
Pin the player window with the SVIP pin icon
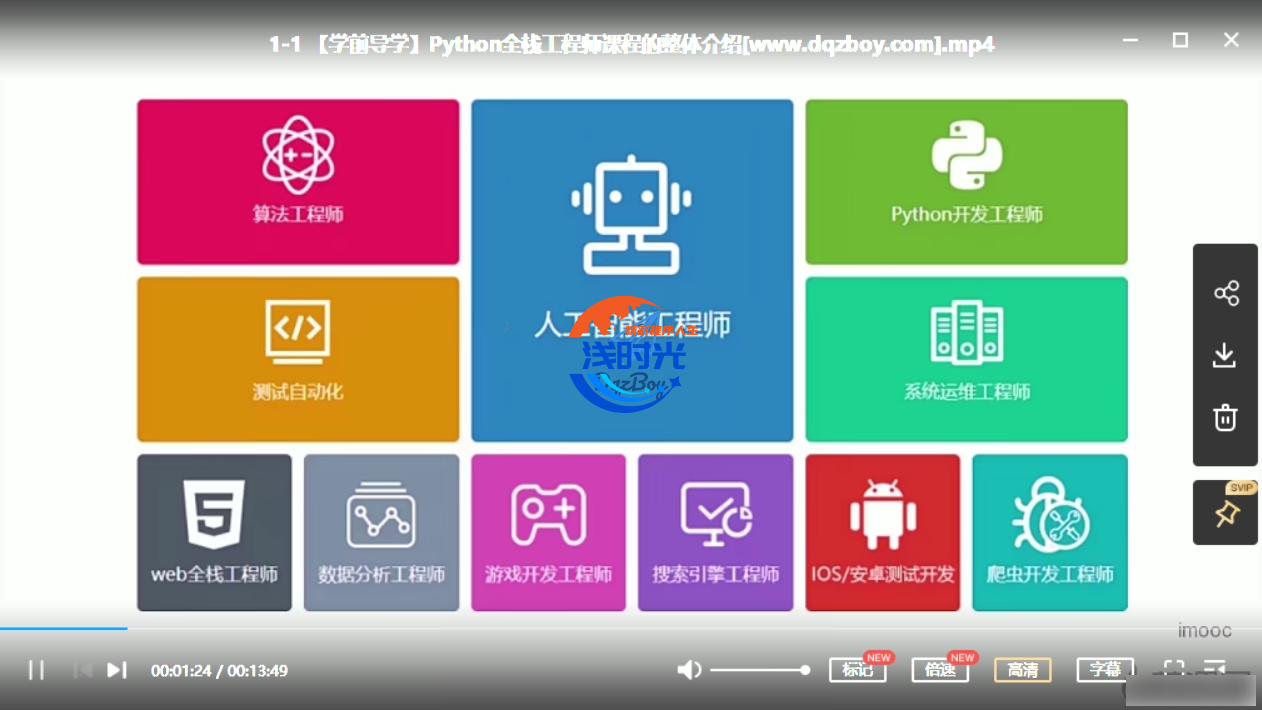(x=1226, y=514)
